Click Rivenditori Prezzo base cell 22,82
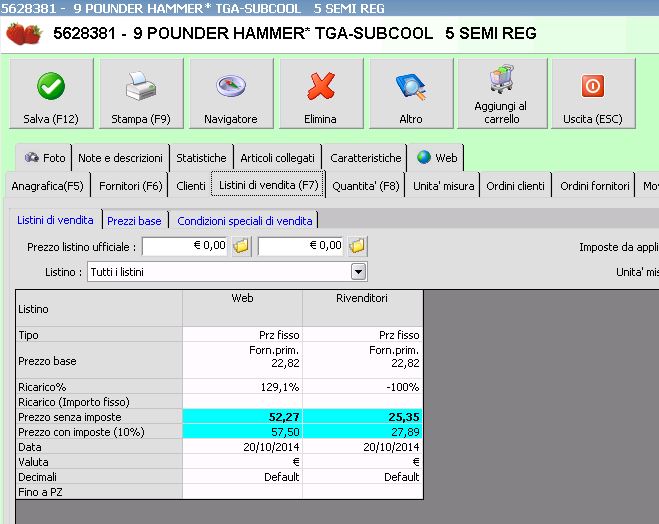The width and height of the screenshot is (659, 524). [362, 361]
